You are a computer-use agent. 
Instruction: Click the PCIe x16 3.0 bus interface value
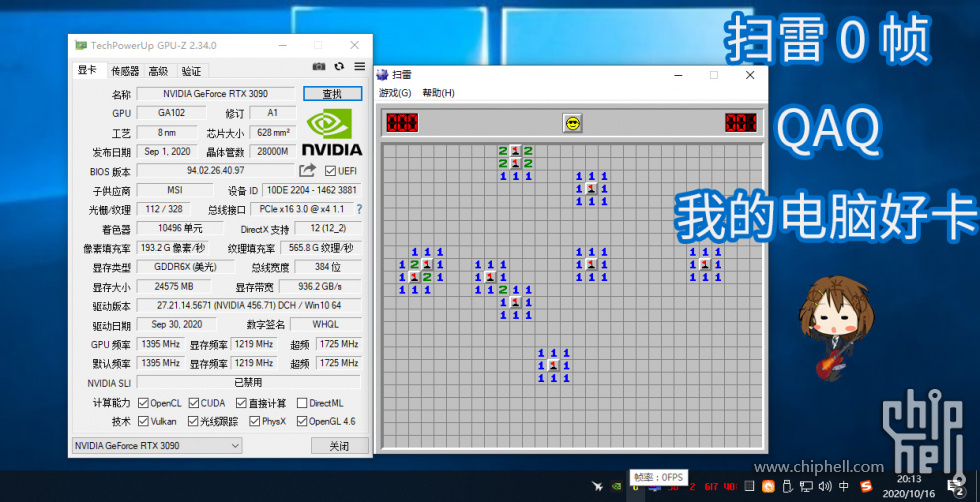302,209
